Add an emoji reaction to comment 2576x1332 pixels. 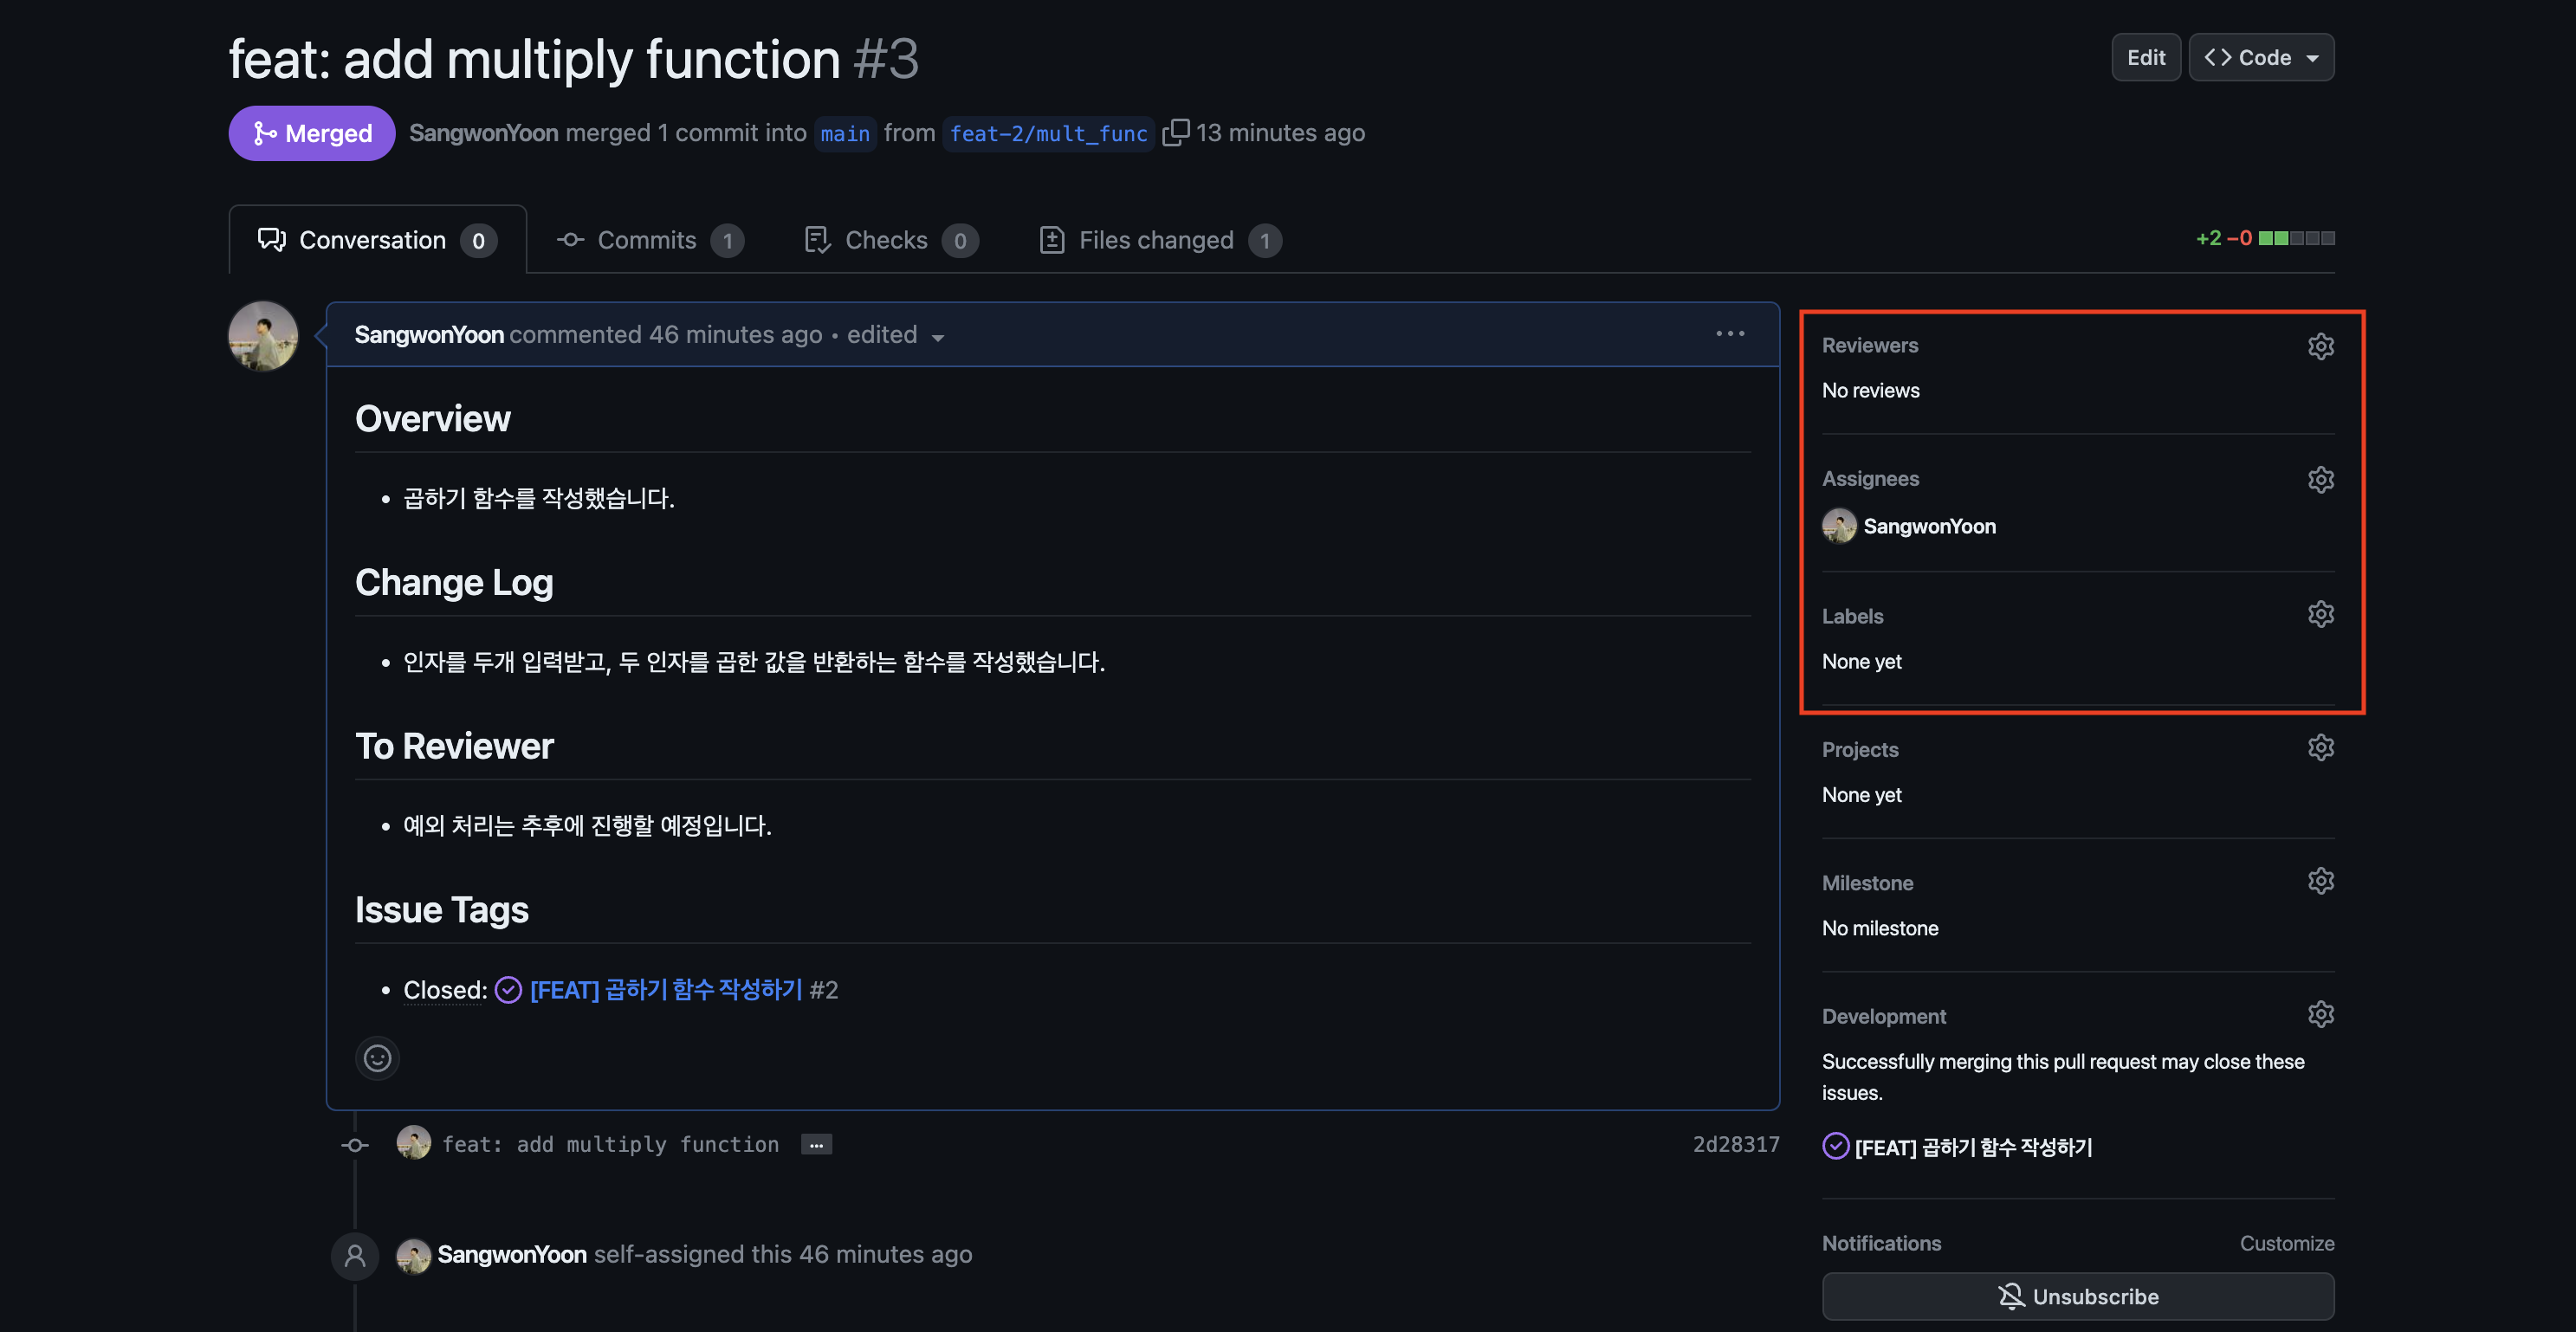point(377,1058)
